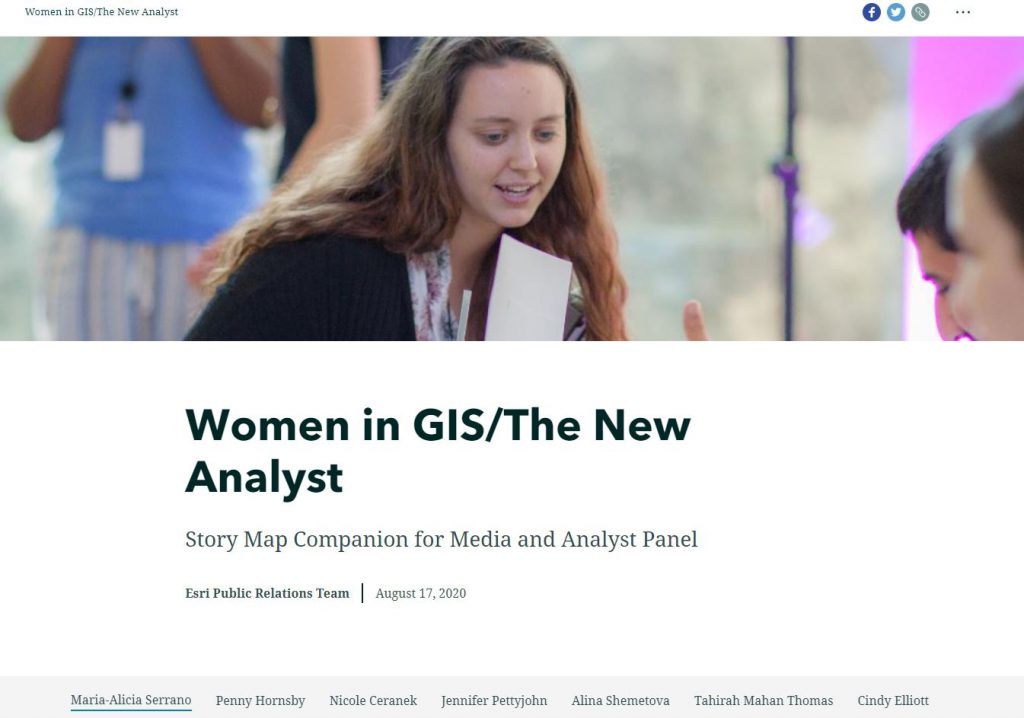Open Maria-Alicia Serrano section
The height and width of the screenshot is (718, 1024).
[131, 700]
